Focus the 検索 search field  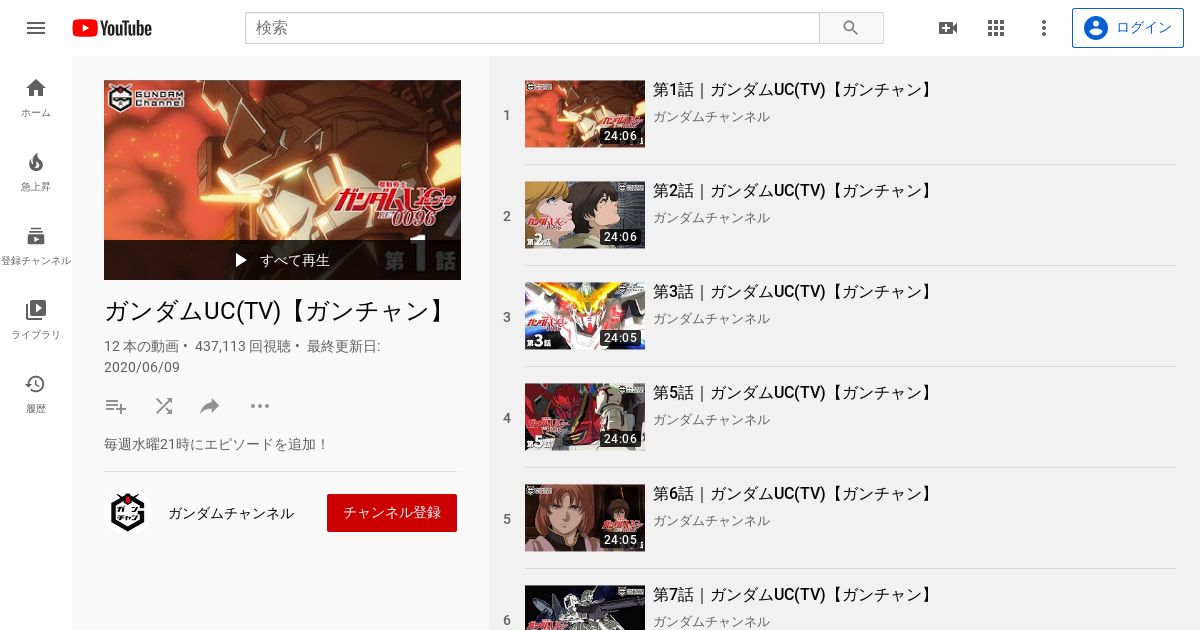(532, 28)
